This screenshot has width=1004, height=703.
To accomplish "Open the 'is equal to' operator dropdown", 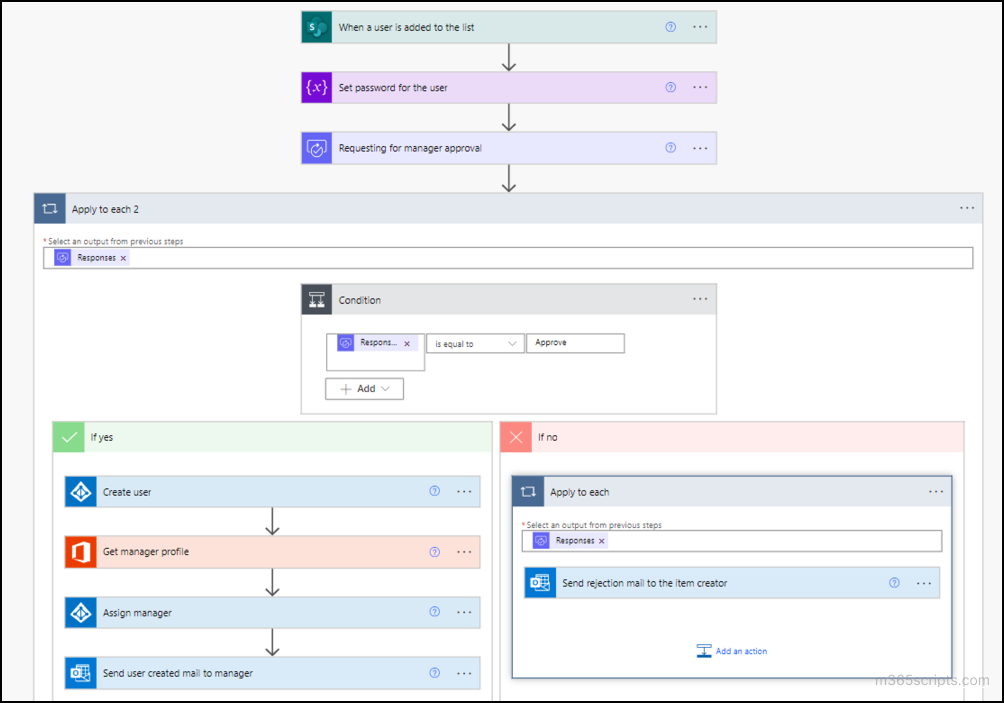I will pyautogui.click(x=475, y=344).
